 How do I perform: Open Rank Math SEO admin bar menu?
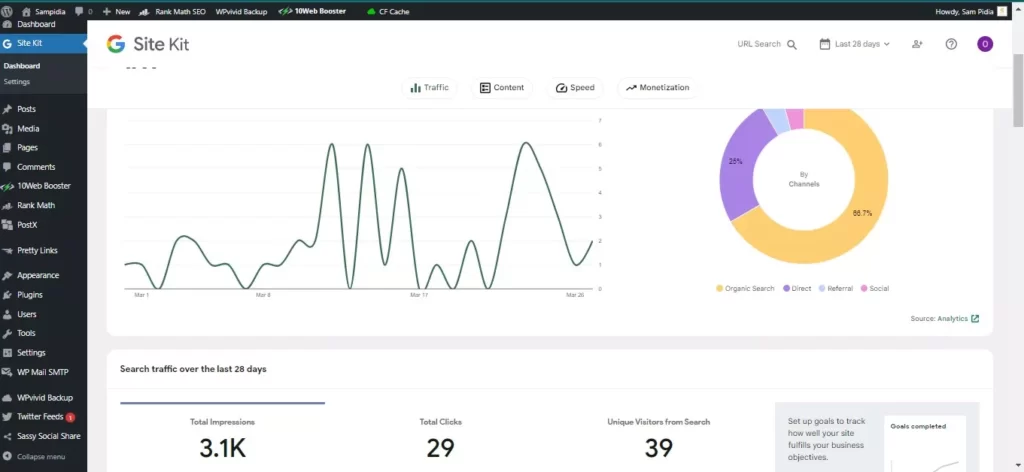point(173,11)
